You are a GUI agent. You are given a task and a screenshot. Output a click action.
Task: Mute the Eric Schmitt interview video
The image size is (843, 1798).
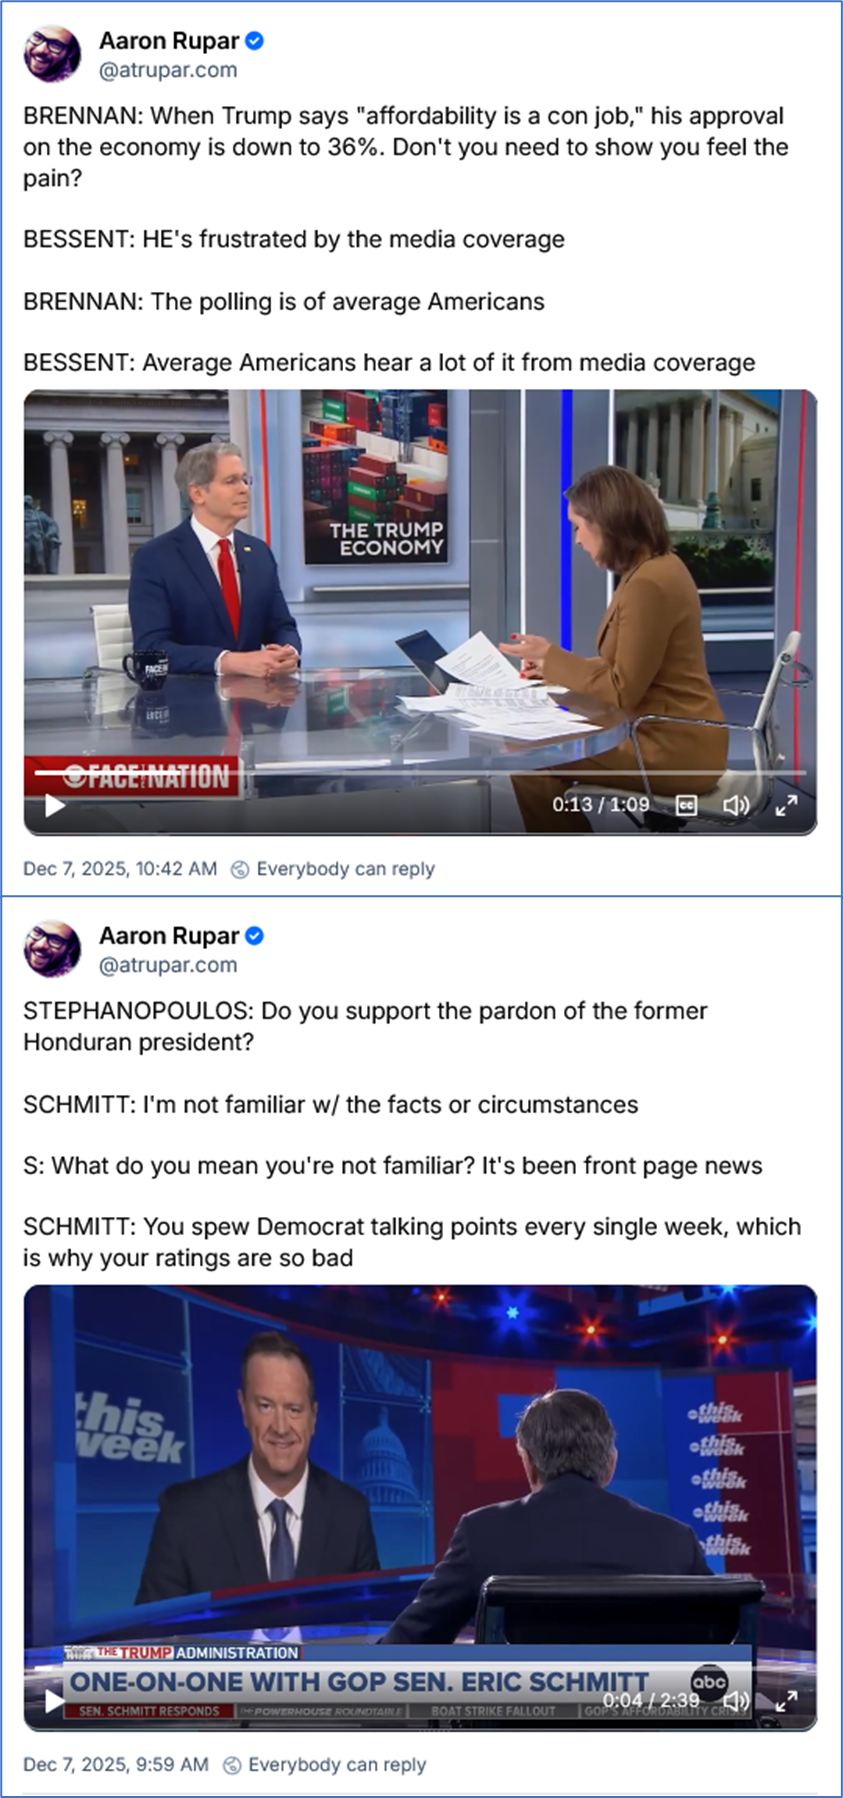point(736,1700)
